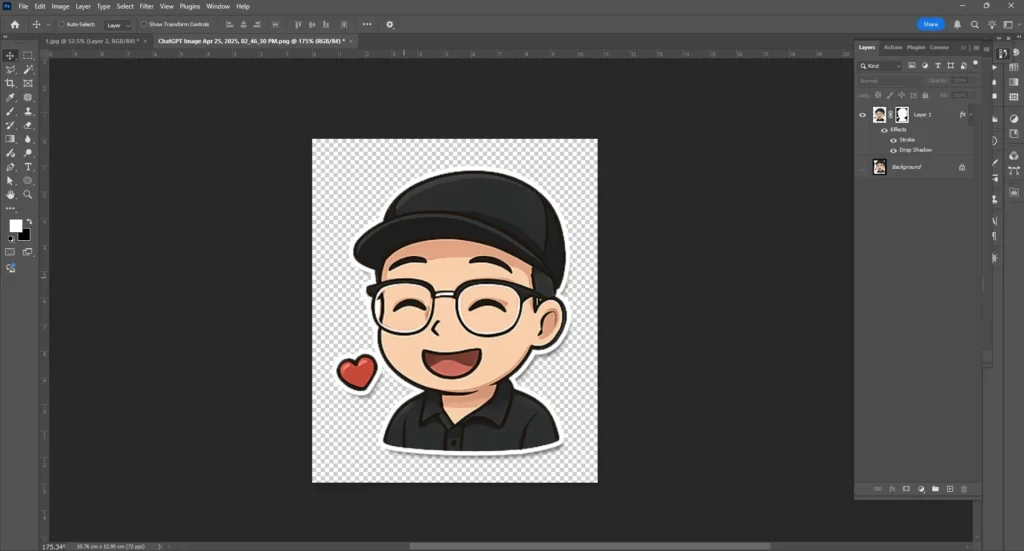Hide the Drop Shadow effect
The width and height of the screenshot is (1024, 551).
click(893, 150)
